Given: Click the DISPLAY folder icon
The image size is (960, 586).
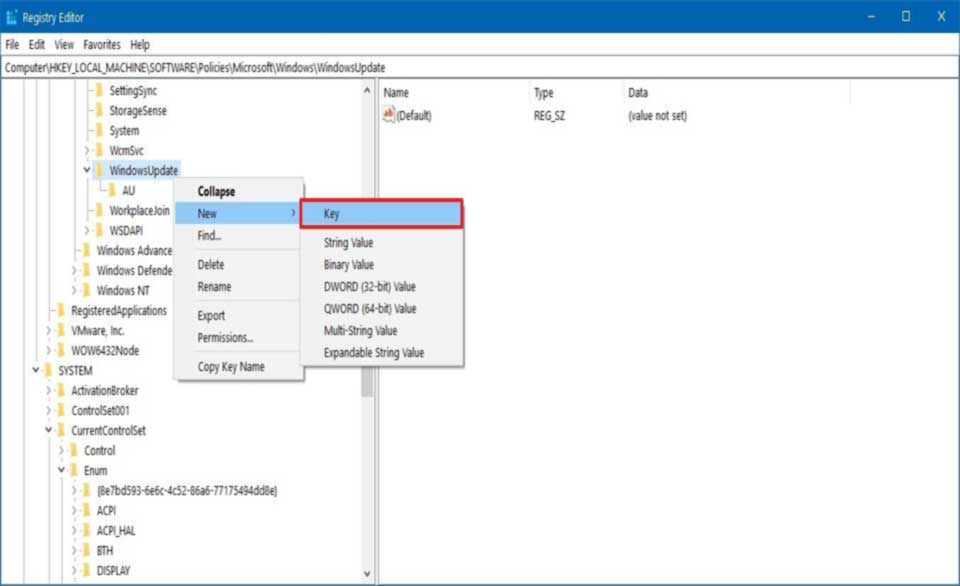Looking at the screenshot, I should 86,571.
